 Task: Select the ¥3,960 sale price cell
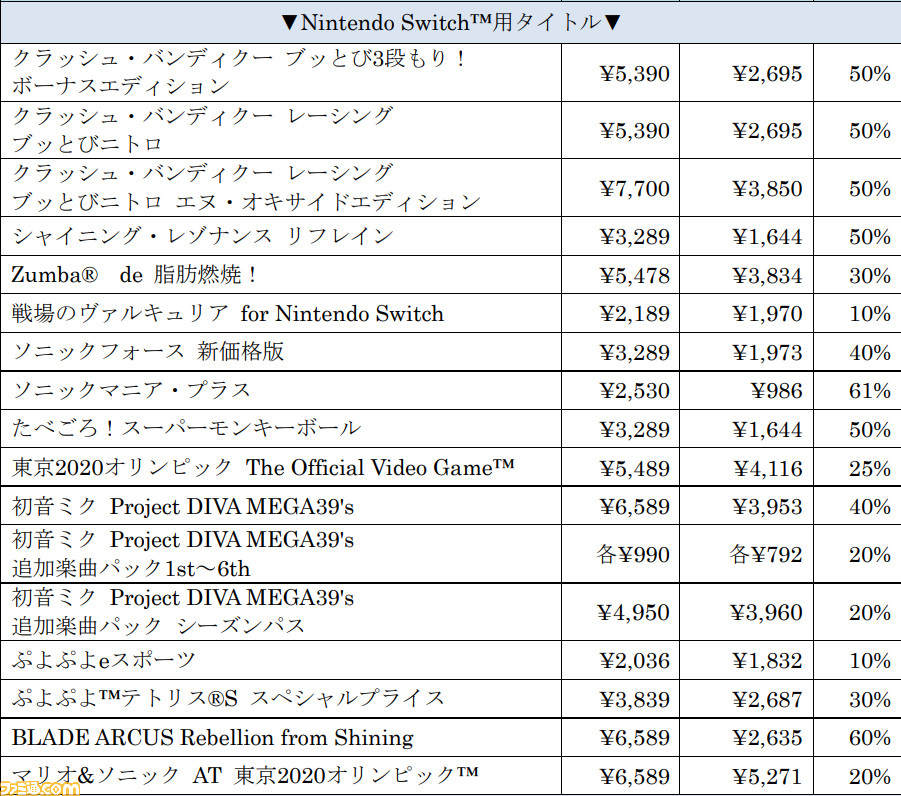pyautogui.click(x=746, y=613)
